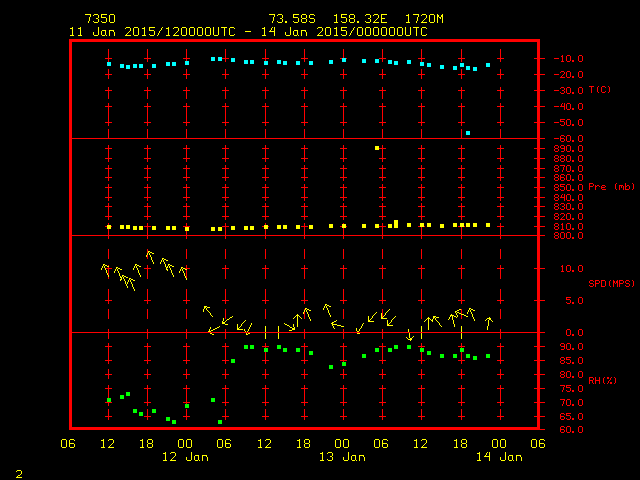This screenshot has height=480, width=640.
Task: Click the 10.0 wind speed tick label
Action: point(571,269)
